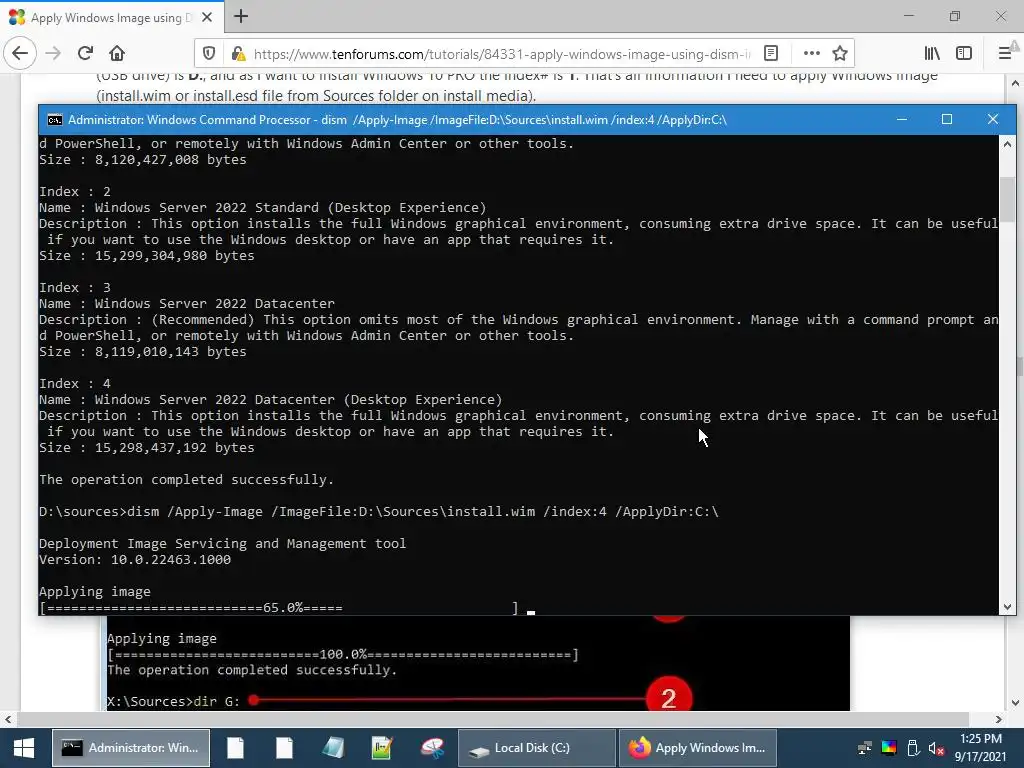Click 'Windows Server 2022 Standard (Desktop Experience)' name
1024x768 pixels.
291,208
